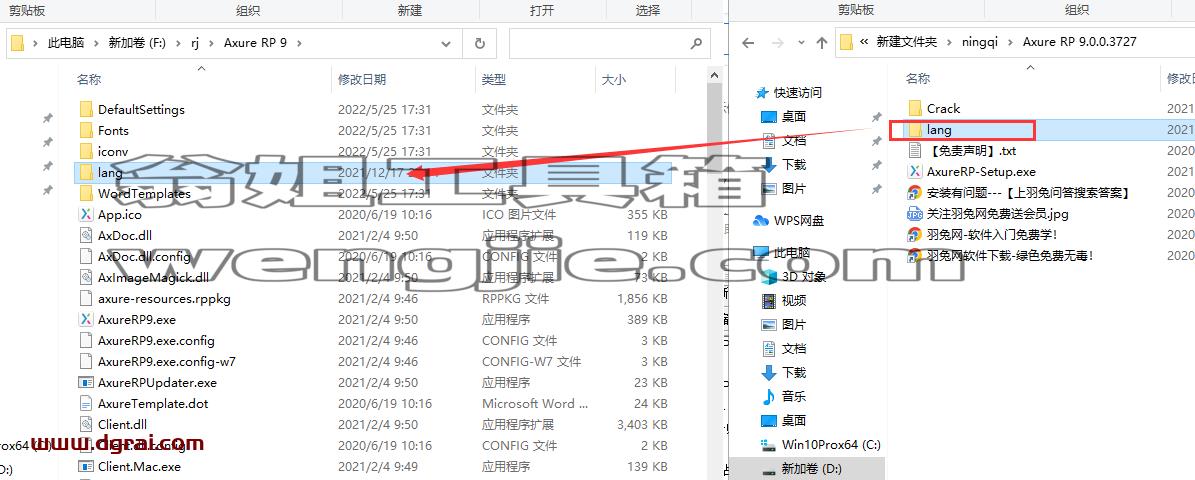The width and height of the screenshot is (1195, 480).
Task: Sort by 类型 column in left window
Action: pos(493,79)
